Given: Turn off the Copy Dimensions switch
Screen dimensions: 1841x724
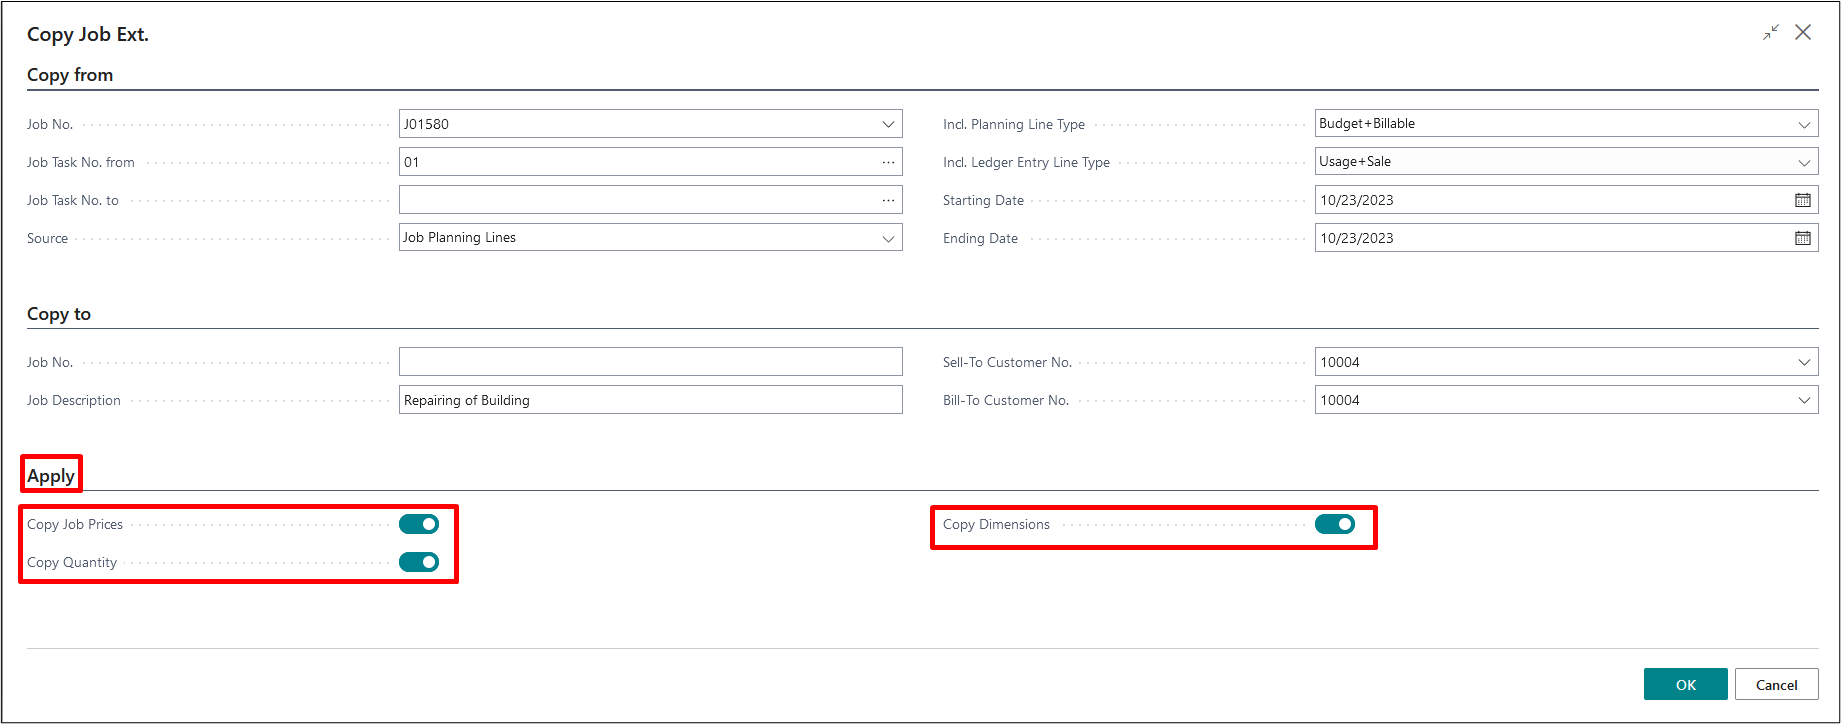Looking at the screenshot, I should (x=1335, y=524).
